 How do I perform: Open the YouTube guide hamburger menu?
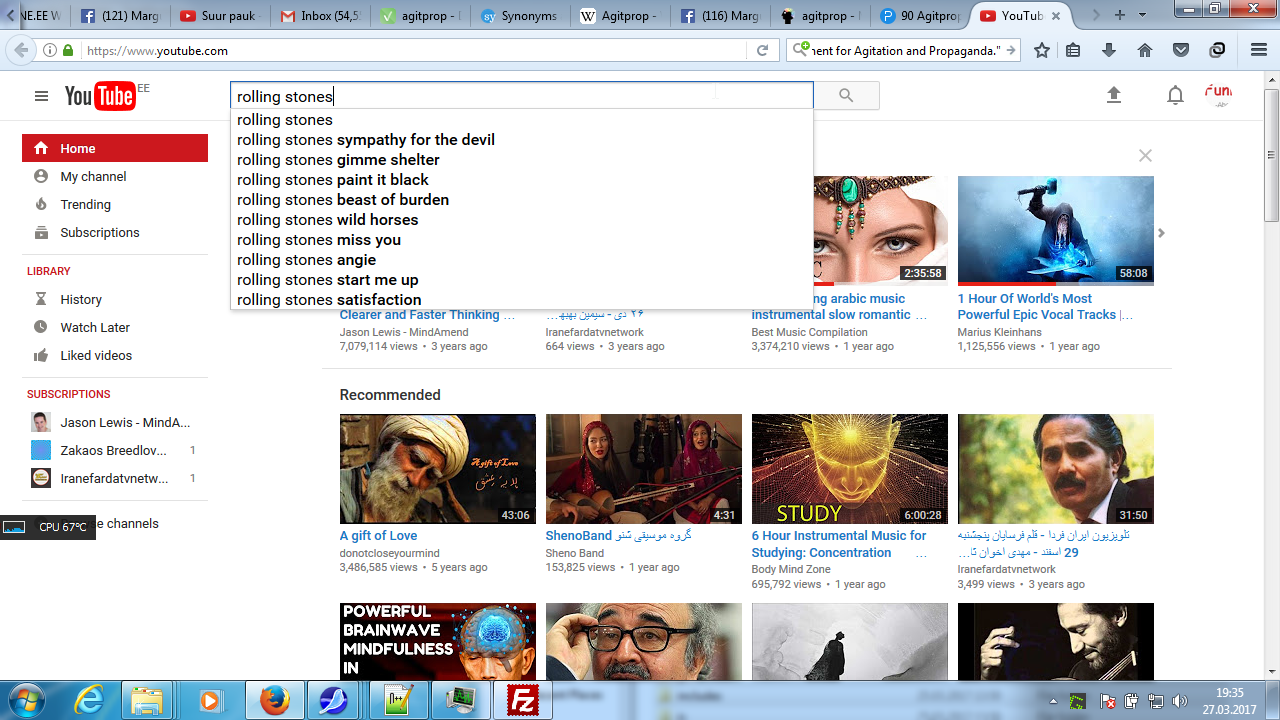(x=41, y=96)
